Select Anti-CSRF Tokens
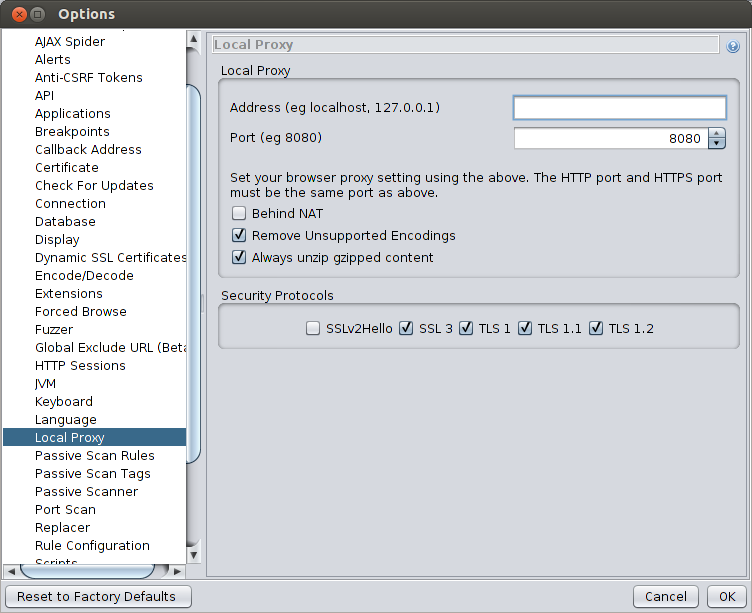 coord(89,78)
